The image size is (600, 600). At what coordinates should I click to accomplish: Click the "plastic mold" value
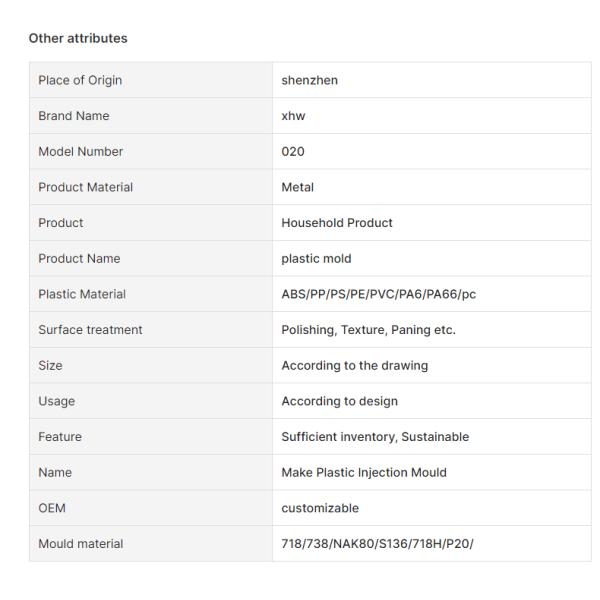[x=316, y=258]
